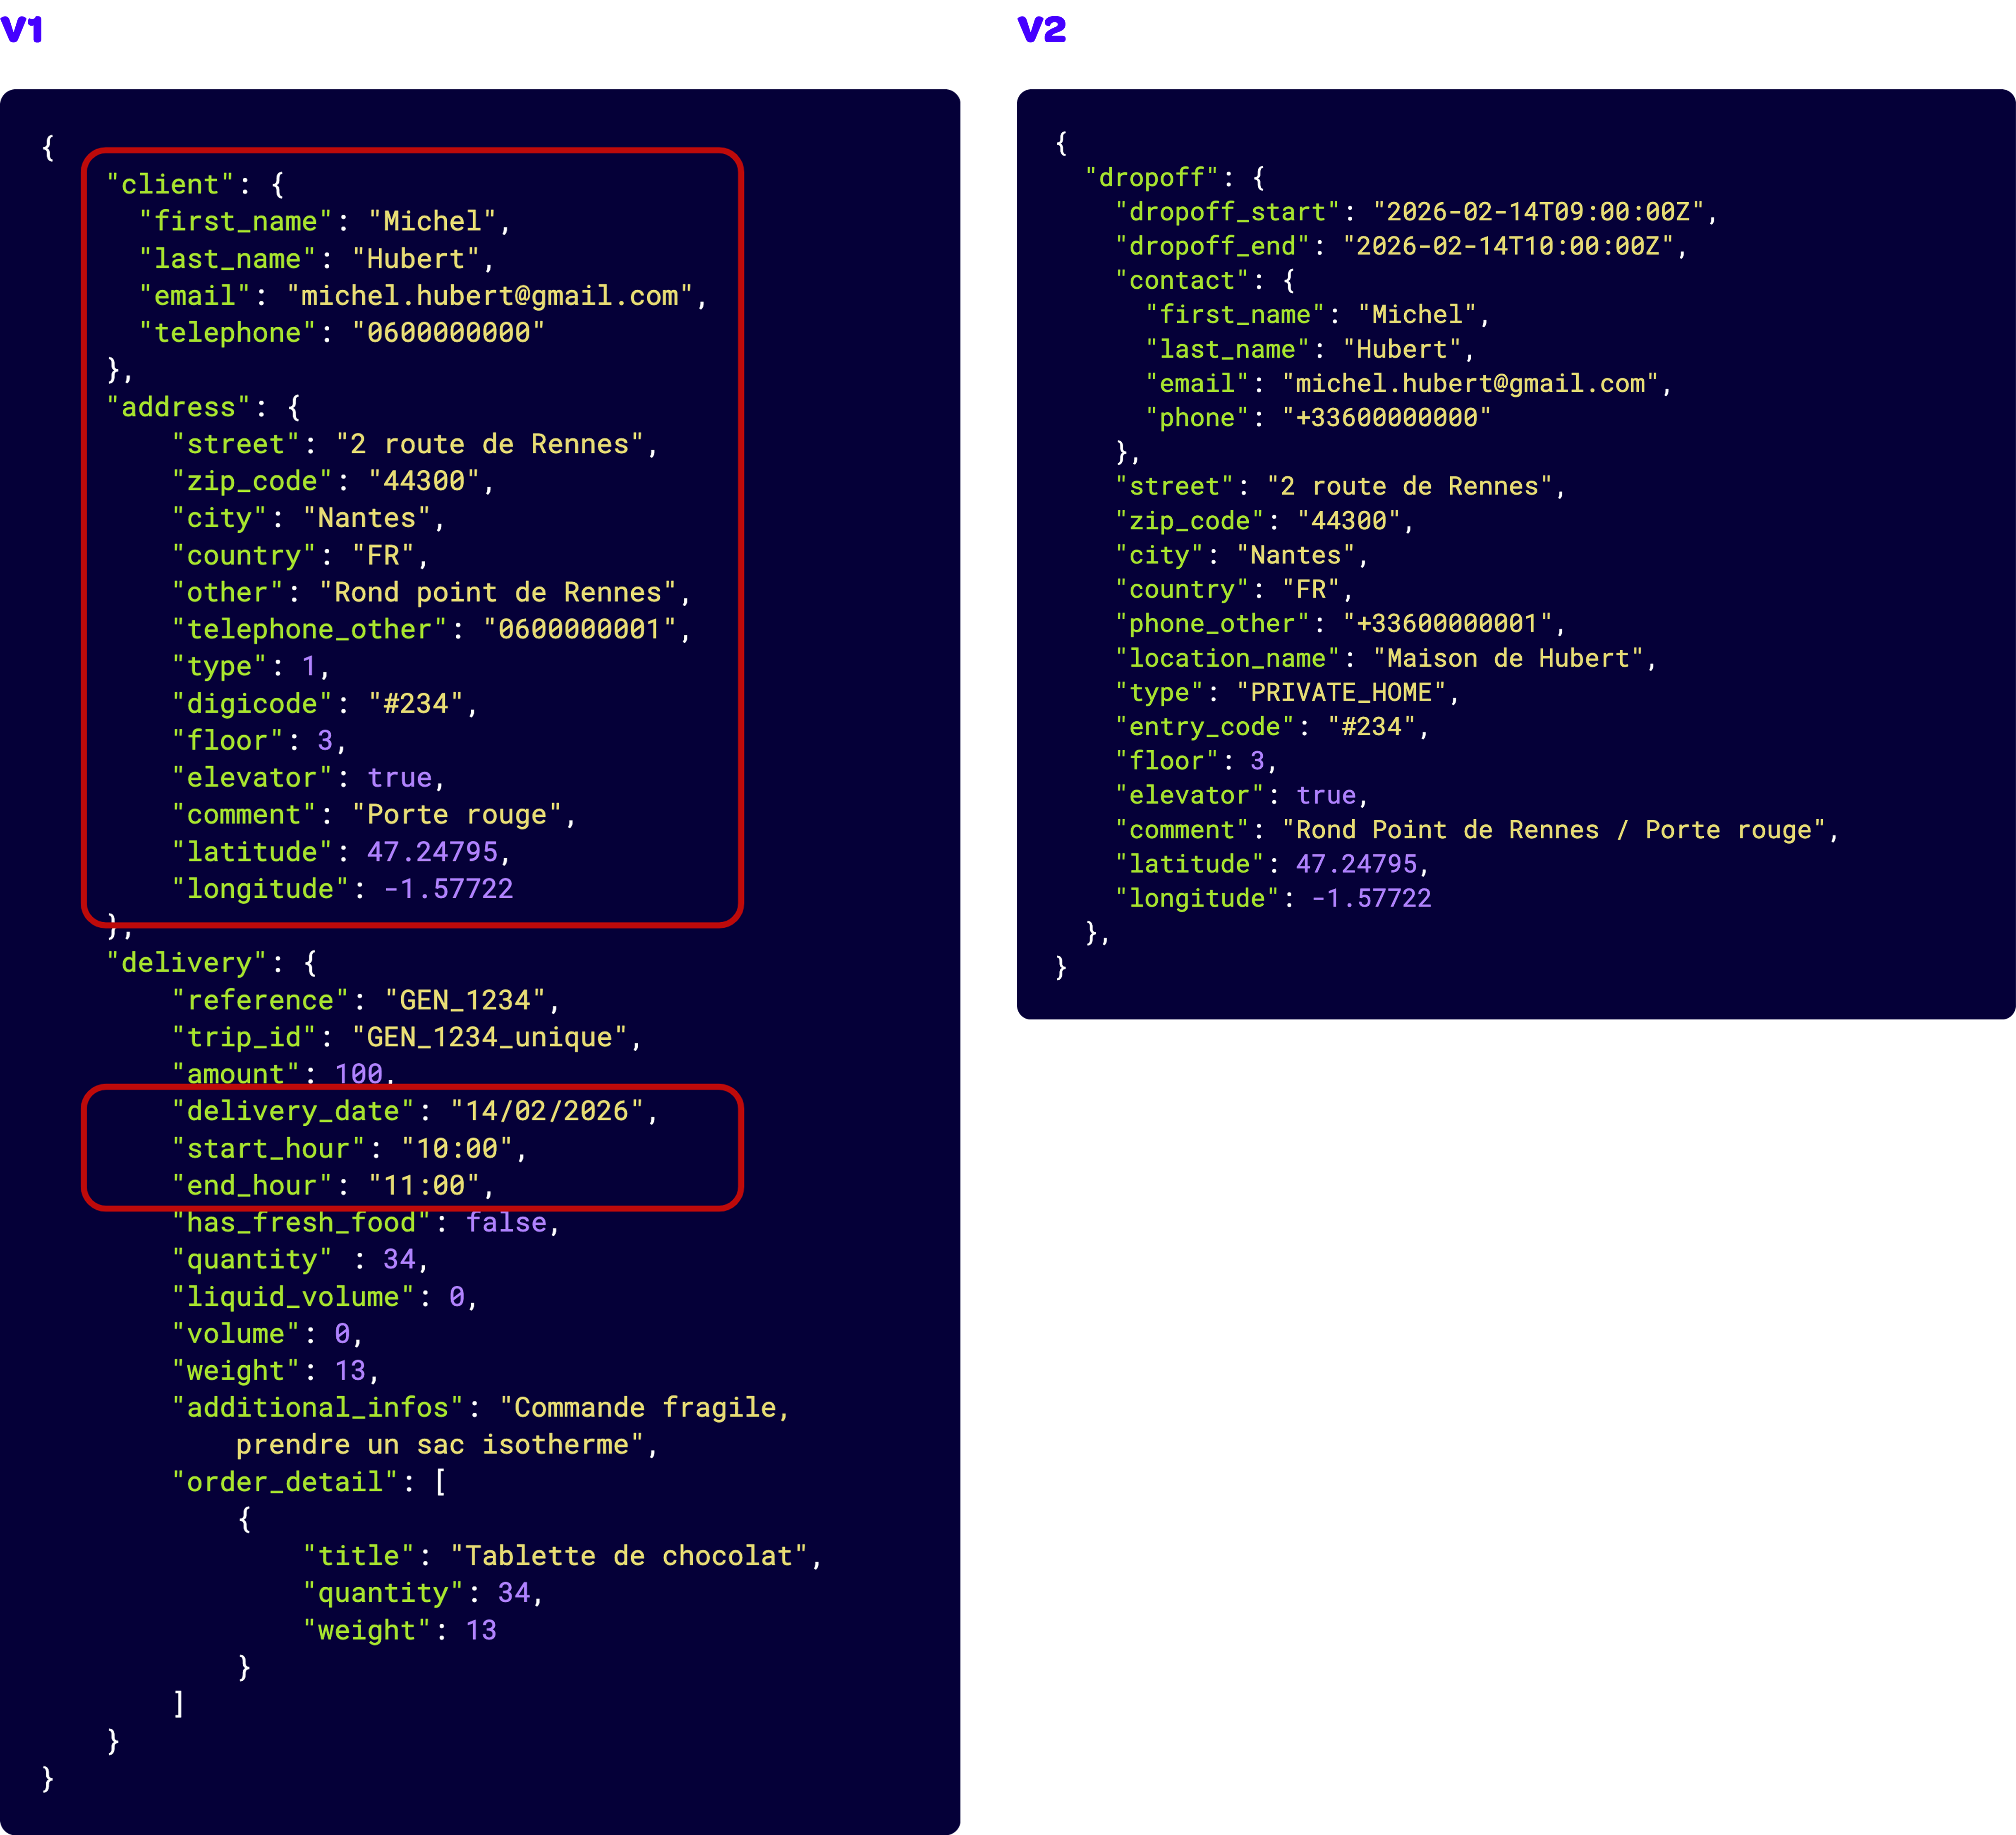
Task: Click V1 zip_code value "44300"
Action: click(424, 482)
